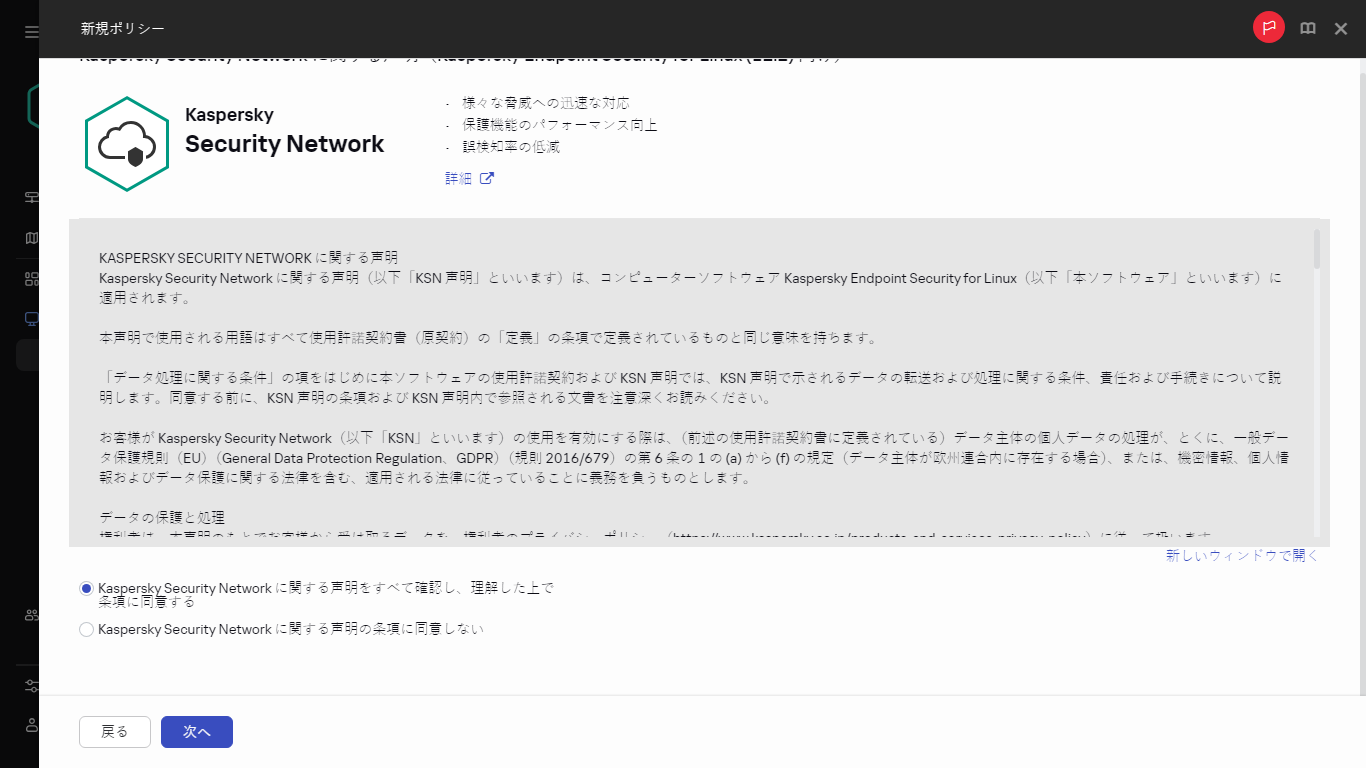Image resolution: width=1366 pixels, height=768 pixels.
Task: Select agree to the KSN statement terms
Action: tap(86, 588)
